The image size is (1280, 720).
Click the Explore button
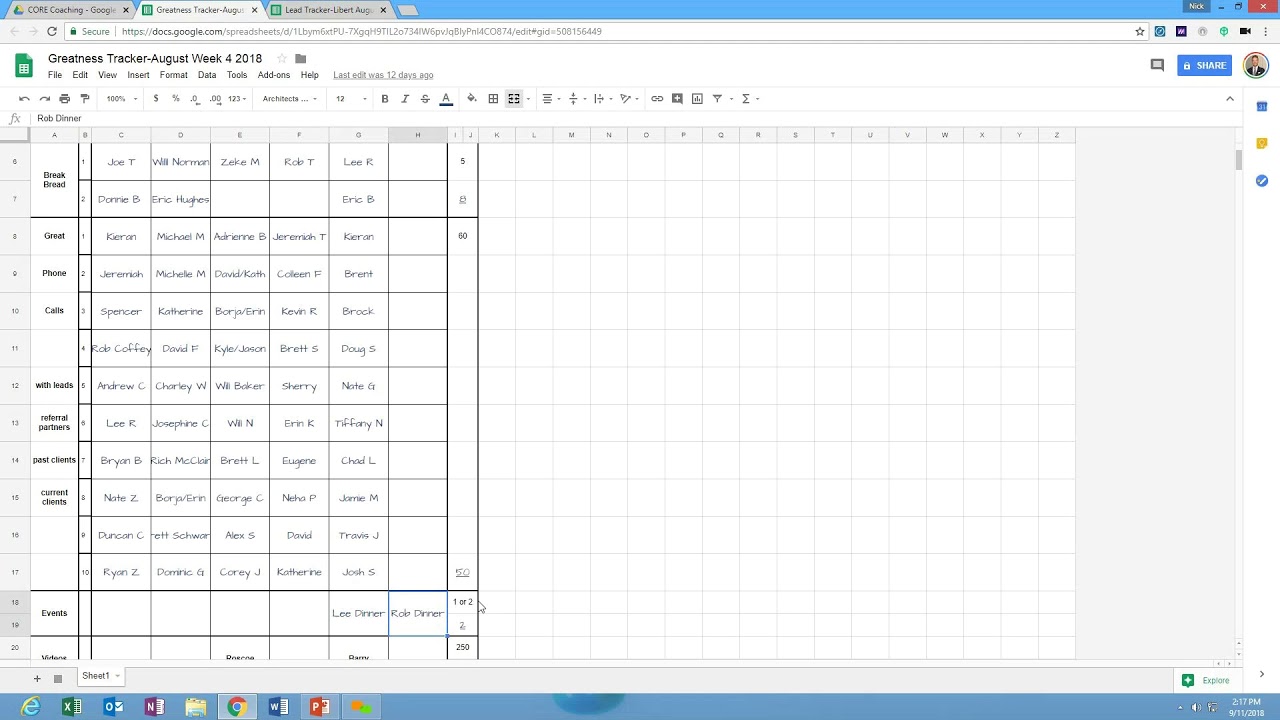click(1207, 681)
